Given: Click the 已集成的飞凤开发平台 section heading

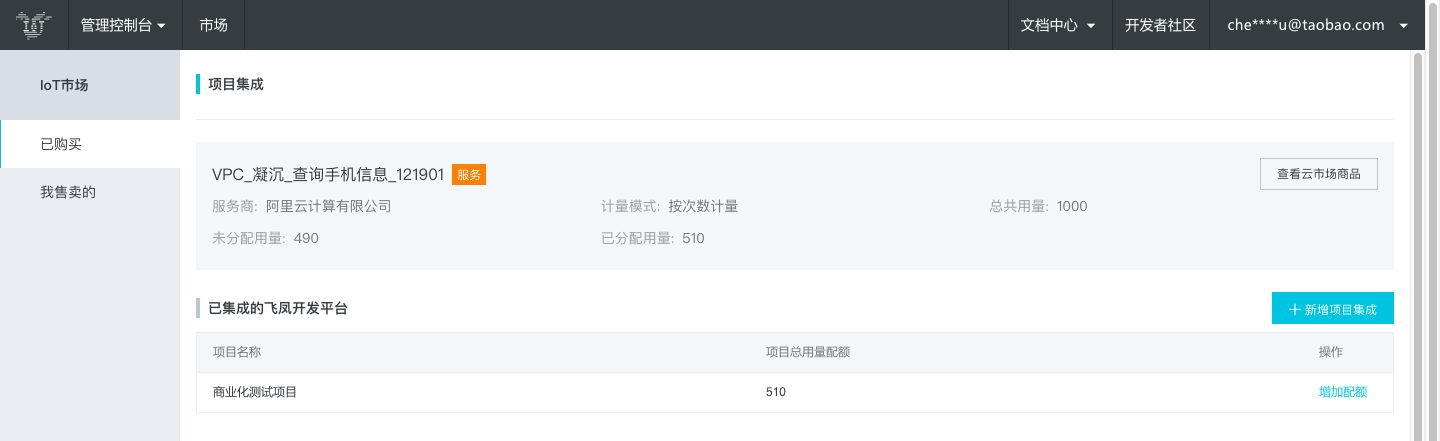Looking at the screenshot, I should pos(278,308).
